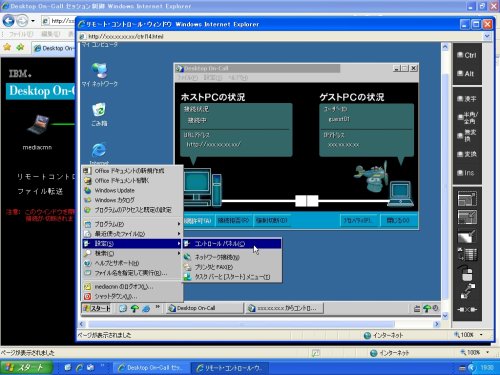Click シャットダウン(U)... in the Start menu
Screen dimensions: 500x375
[x=132, y=296]
